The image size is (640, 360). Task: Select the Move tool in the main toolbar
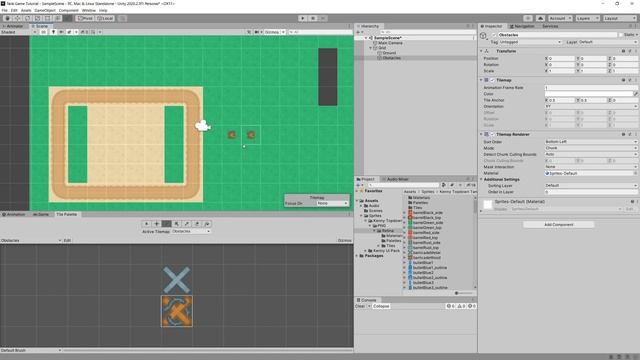tap(18, 18)
